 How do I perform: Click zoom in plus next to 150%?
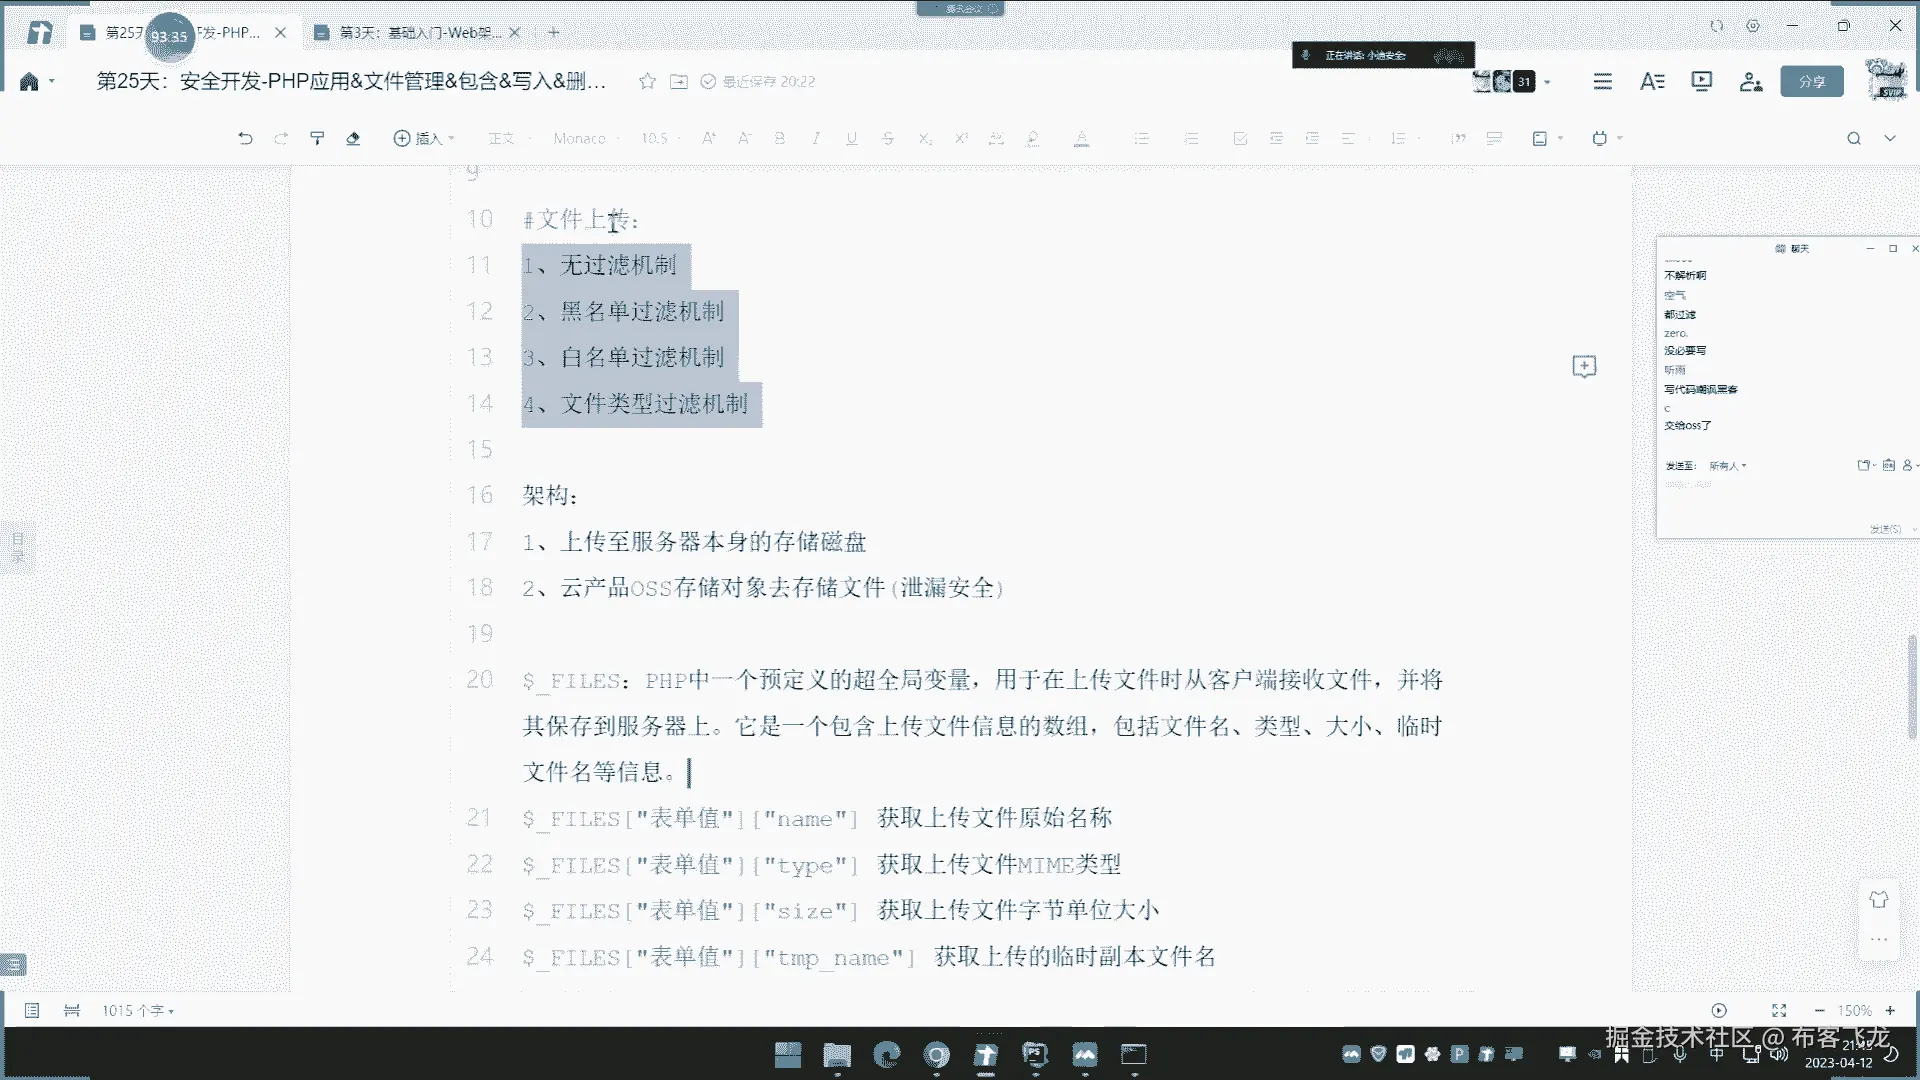(1890, 1010)
